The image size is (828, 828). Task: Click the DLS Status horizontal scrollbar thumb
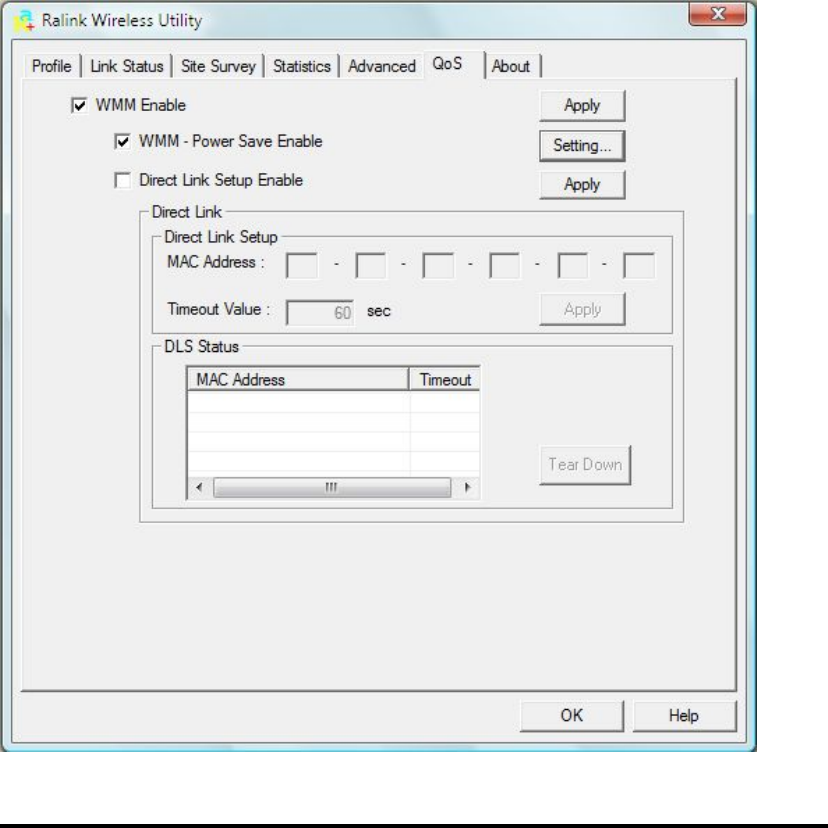(332, 487)
